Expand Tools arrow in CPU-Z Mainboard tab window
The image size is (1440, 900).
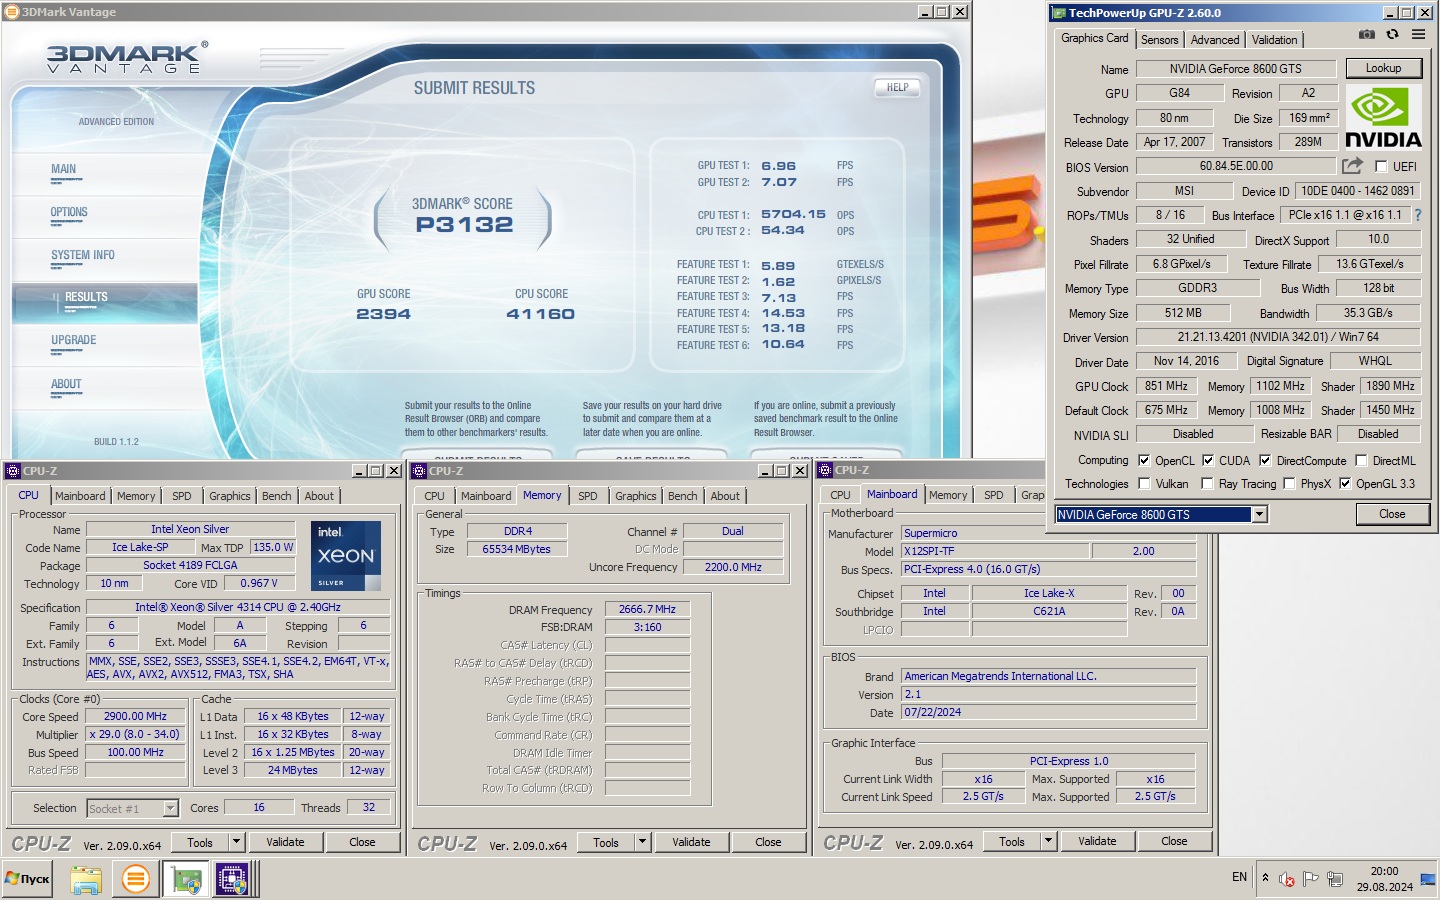pos(1049,841)
